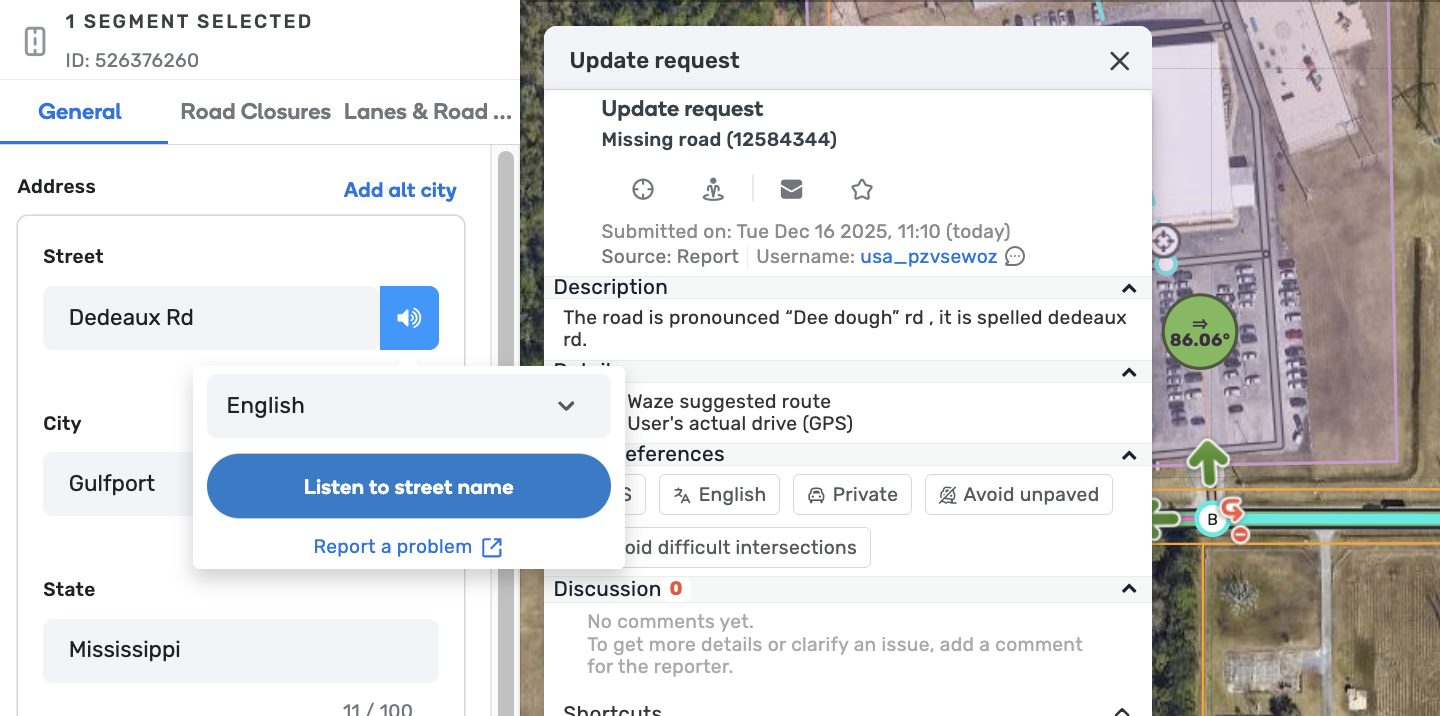Click the green 86.06° turn angle badge
The height and width of the screenshot is (716, 1440).
click(1199, 331)
